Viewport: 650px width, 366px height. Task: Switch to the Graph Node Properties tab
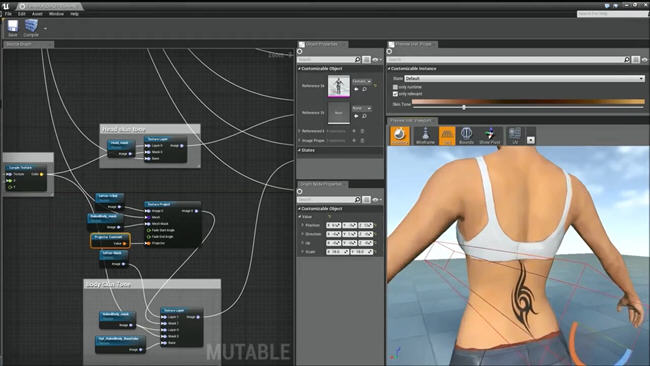point(323,184)
